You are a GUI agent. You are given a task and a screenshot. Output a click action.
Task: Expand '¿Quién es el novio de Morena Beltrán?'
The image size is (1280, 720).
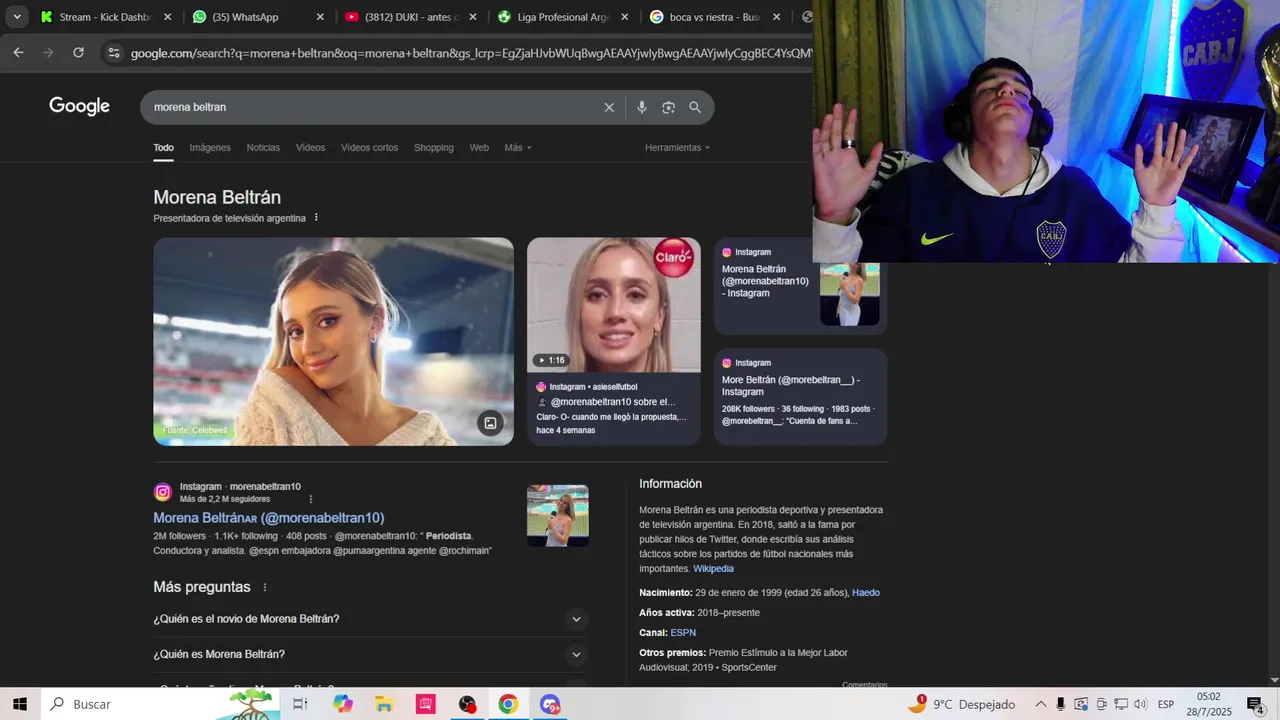click(x=370, y=619)
